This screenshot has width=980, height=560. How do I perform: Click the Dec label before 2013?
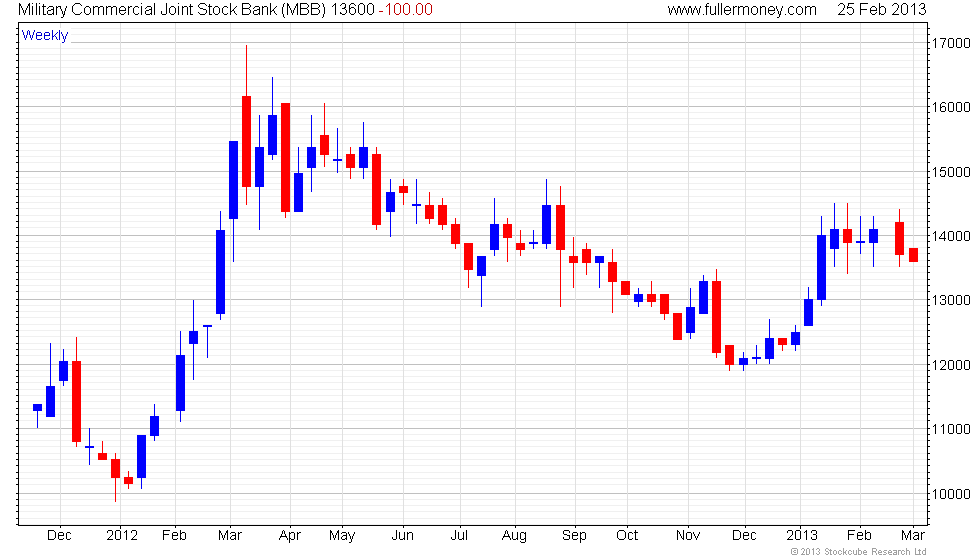[x=744, y=536]
